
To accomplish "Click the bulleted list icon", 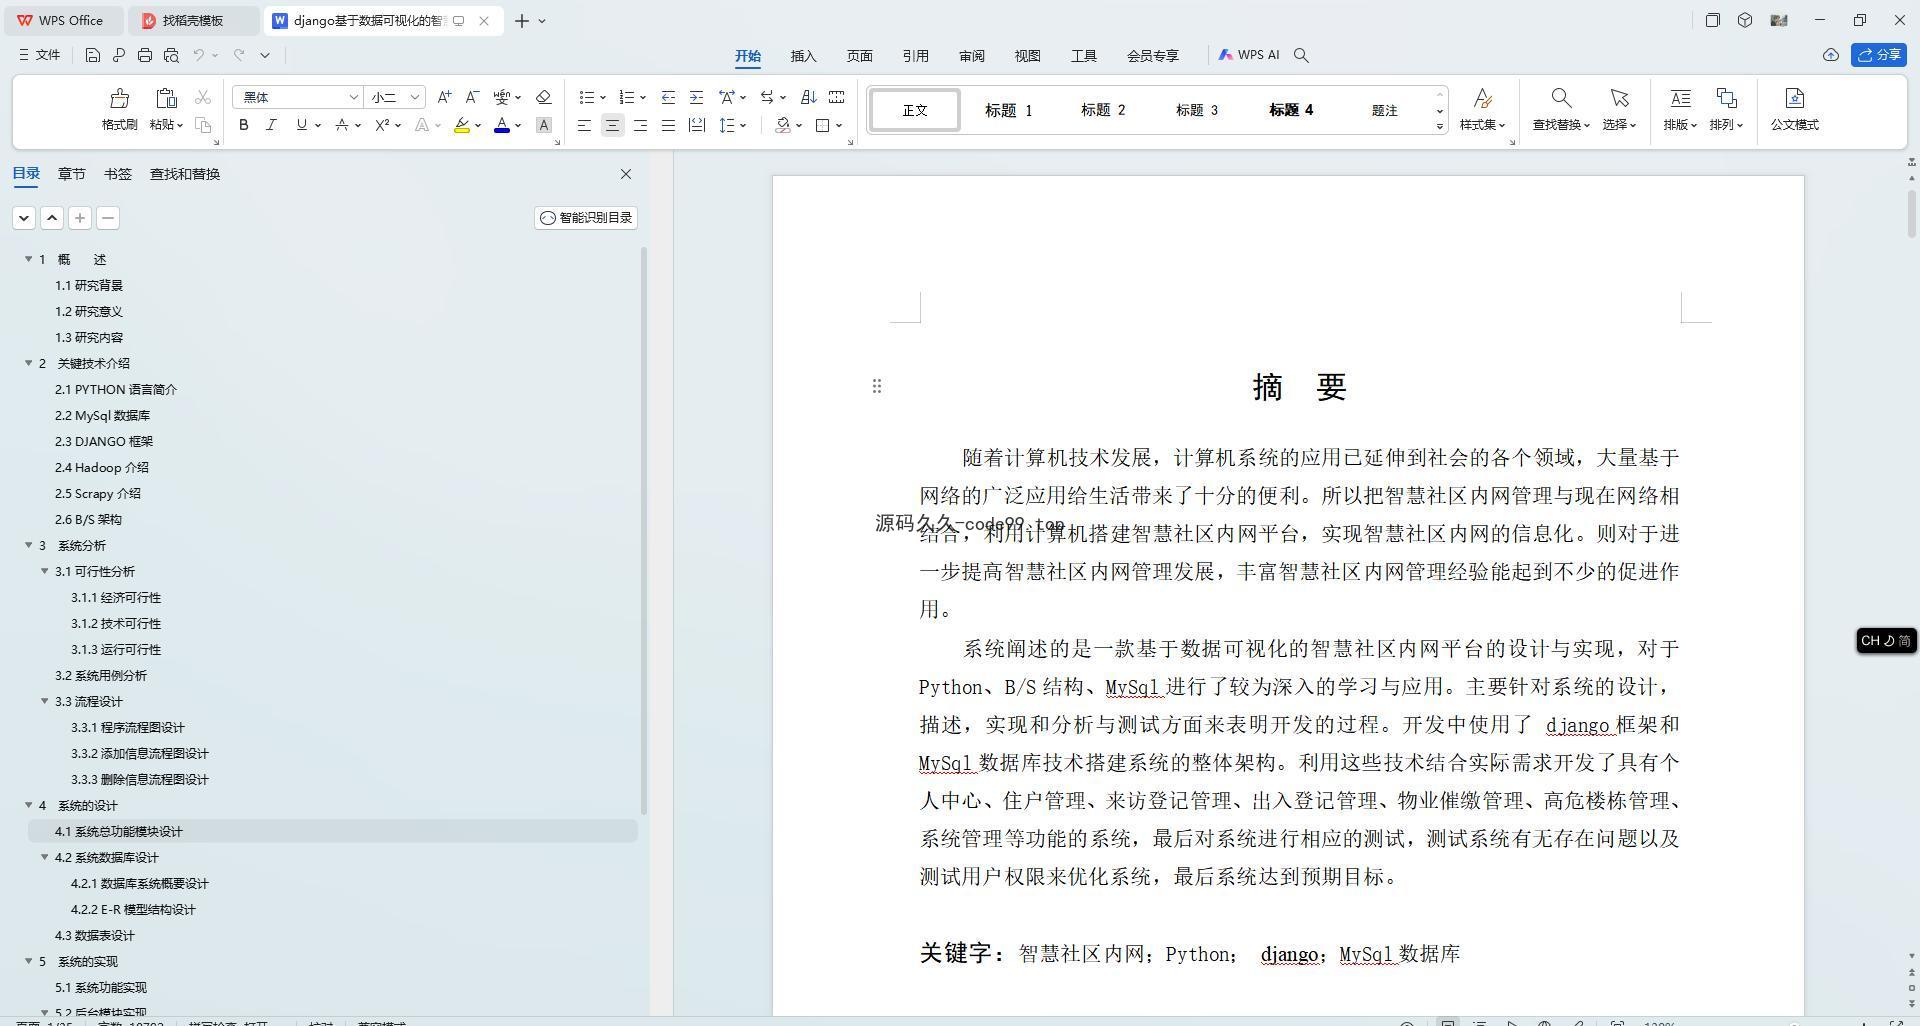I will point(587,97).
